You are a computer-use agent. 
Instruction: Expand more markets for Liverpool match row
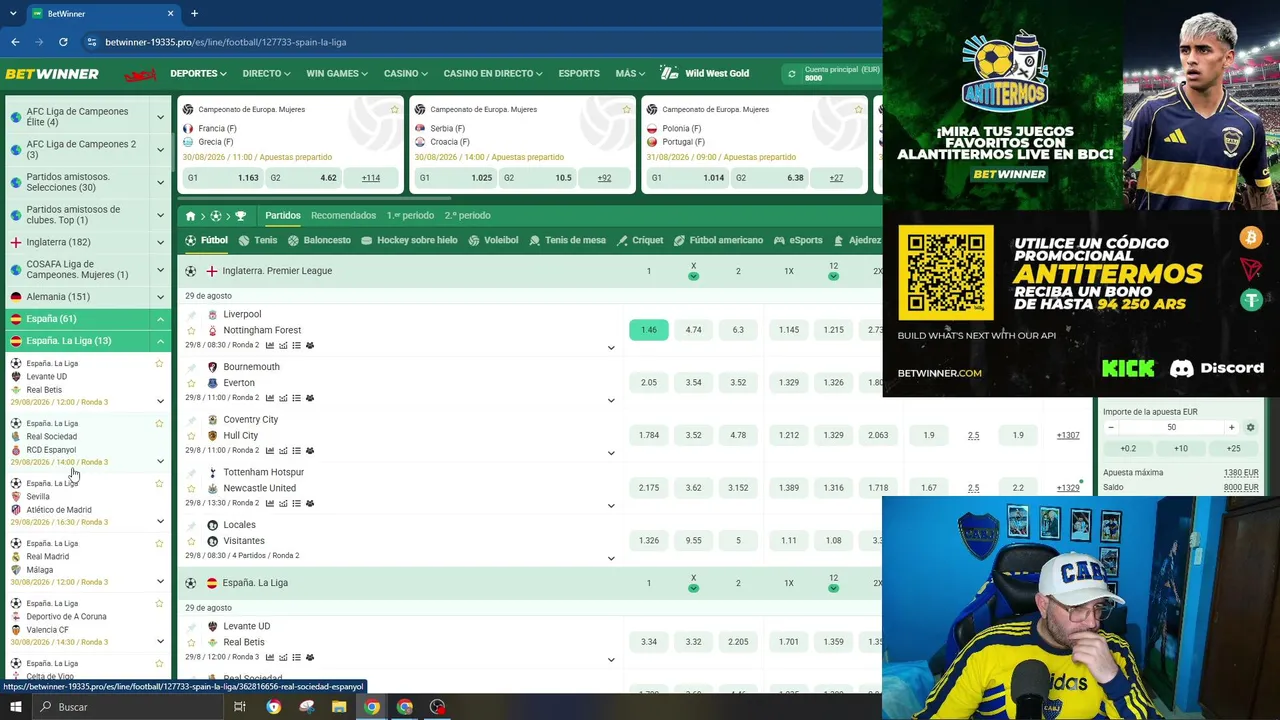tap(611, 348)
